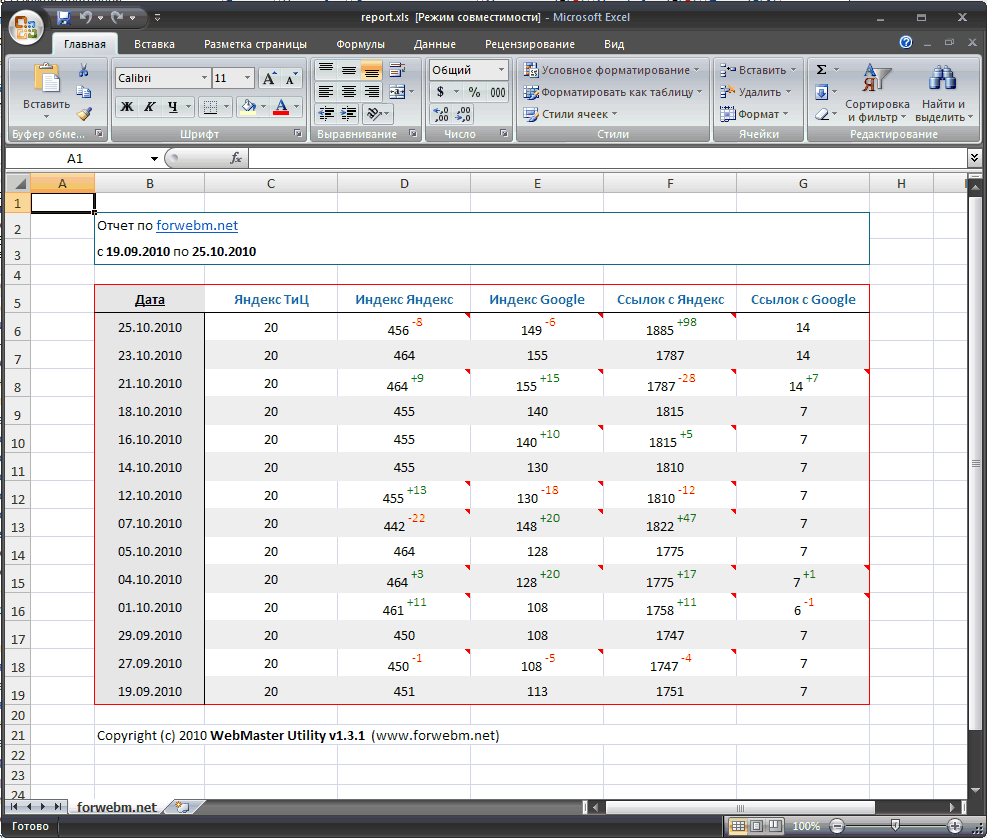The height and width of the screenshot is (838, 987).
Task: Switch to the Формулы ribbon tab
Action: coord(360,44)
